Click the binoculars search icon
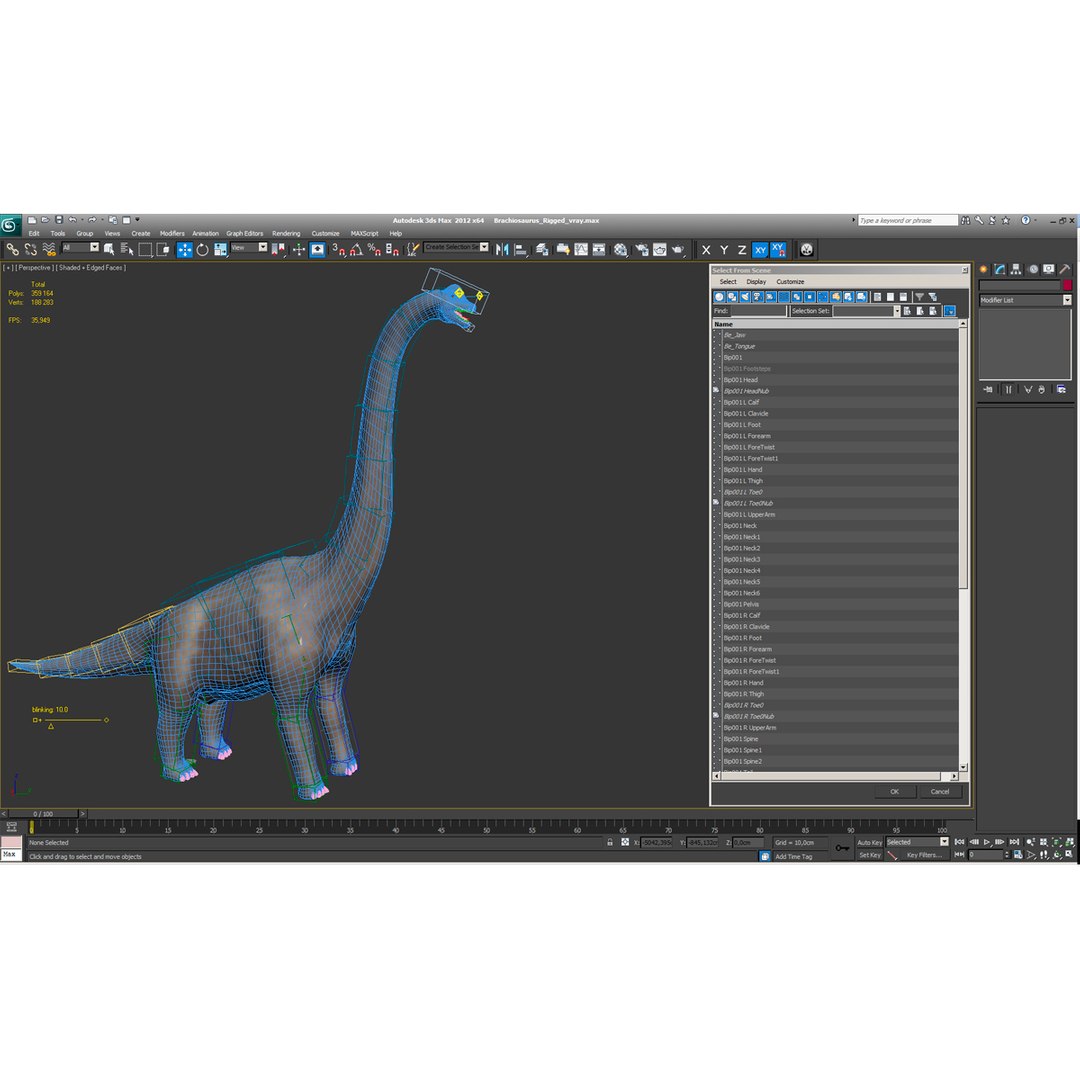1080x1080 pixels. [966, 220]
